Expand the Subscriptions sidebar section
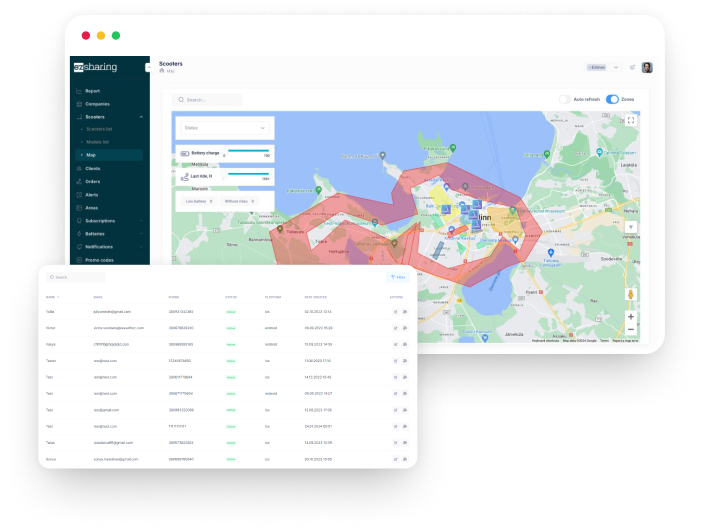This screenshot has width=703, height=532. (141, 221)
